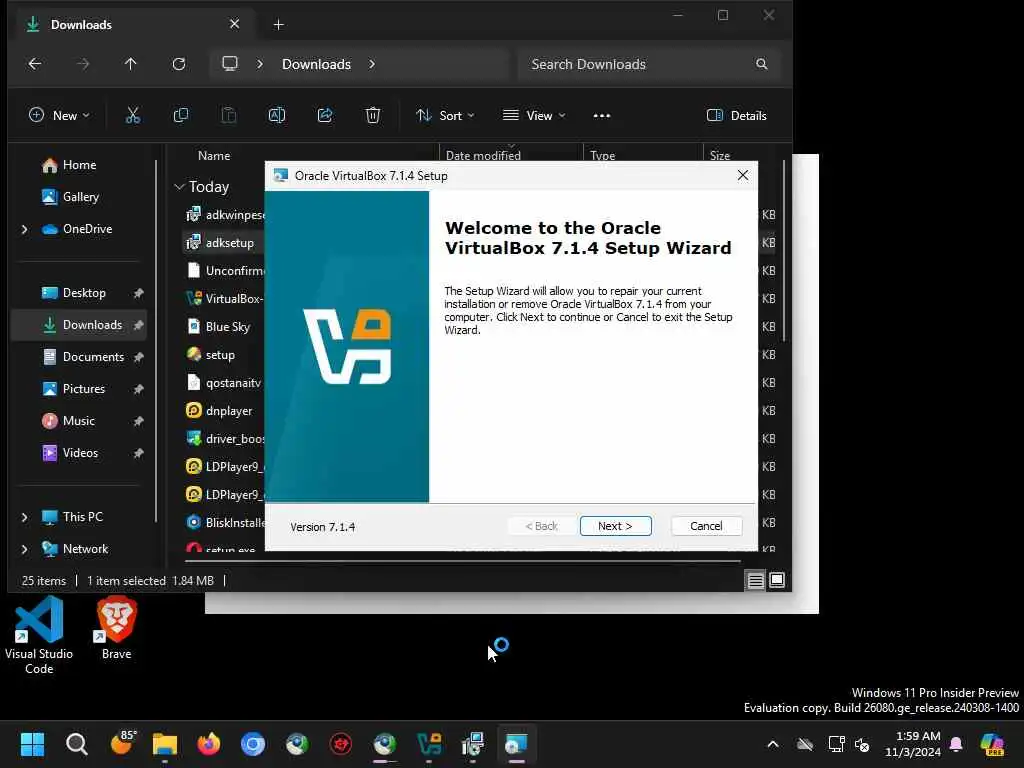Open clock and date panel

(913, 744)
